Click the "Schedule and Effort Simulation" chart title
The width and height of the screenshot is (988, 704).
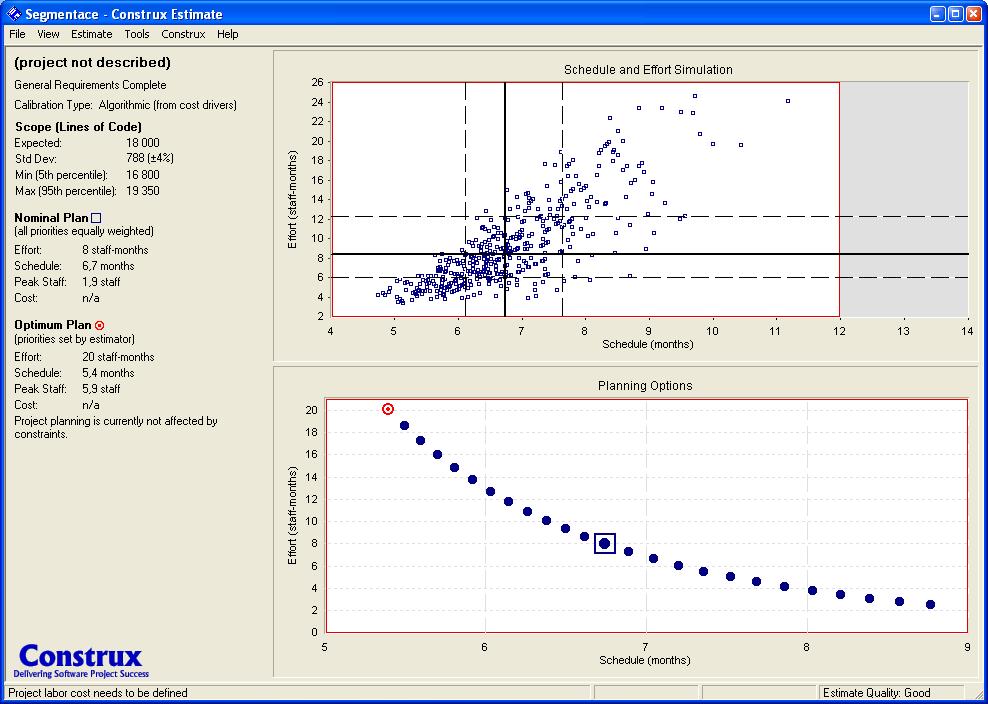click(648, 70)
